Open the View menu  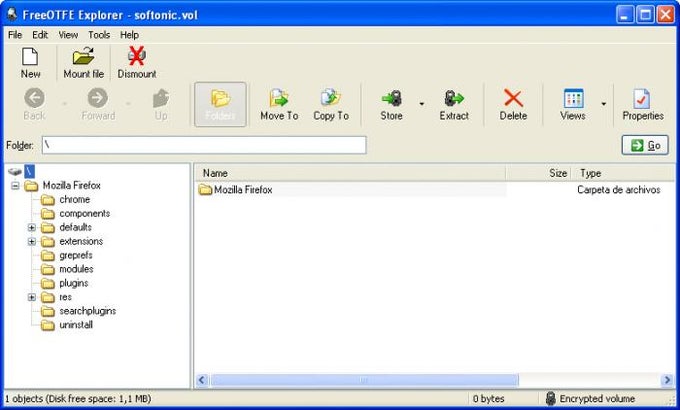tap(68, 35)
